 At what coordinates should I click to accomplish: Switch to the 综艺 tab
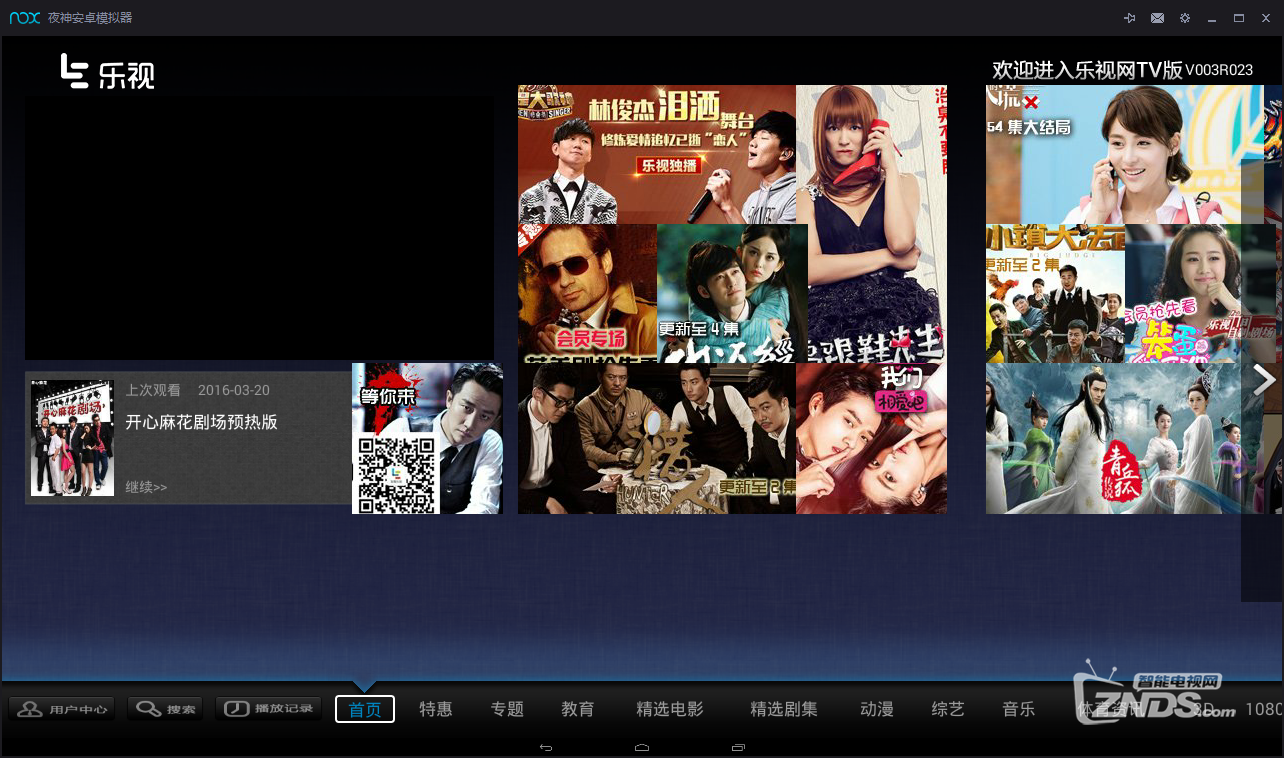coord(948,709)
